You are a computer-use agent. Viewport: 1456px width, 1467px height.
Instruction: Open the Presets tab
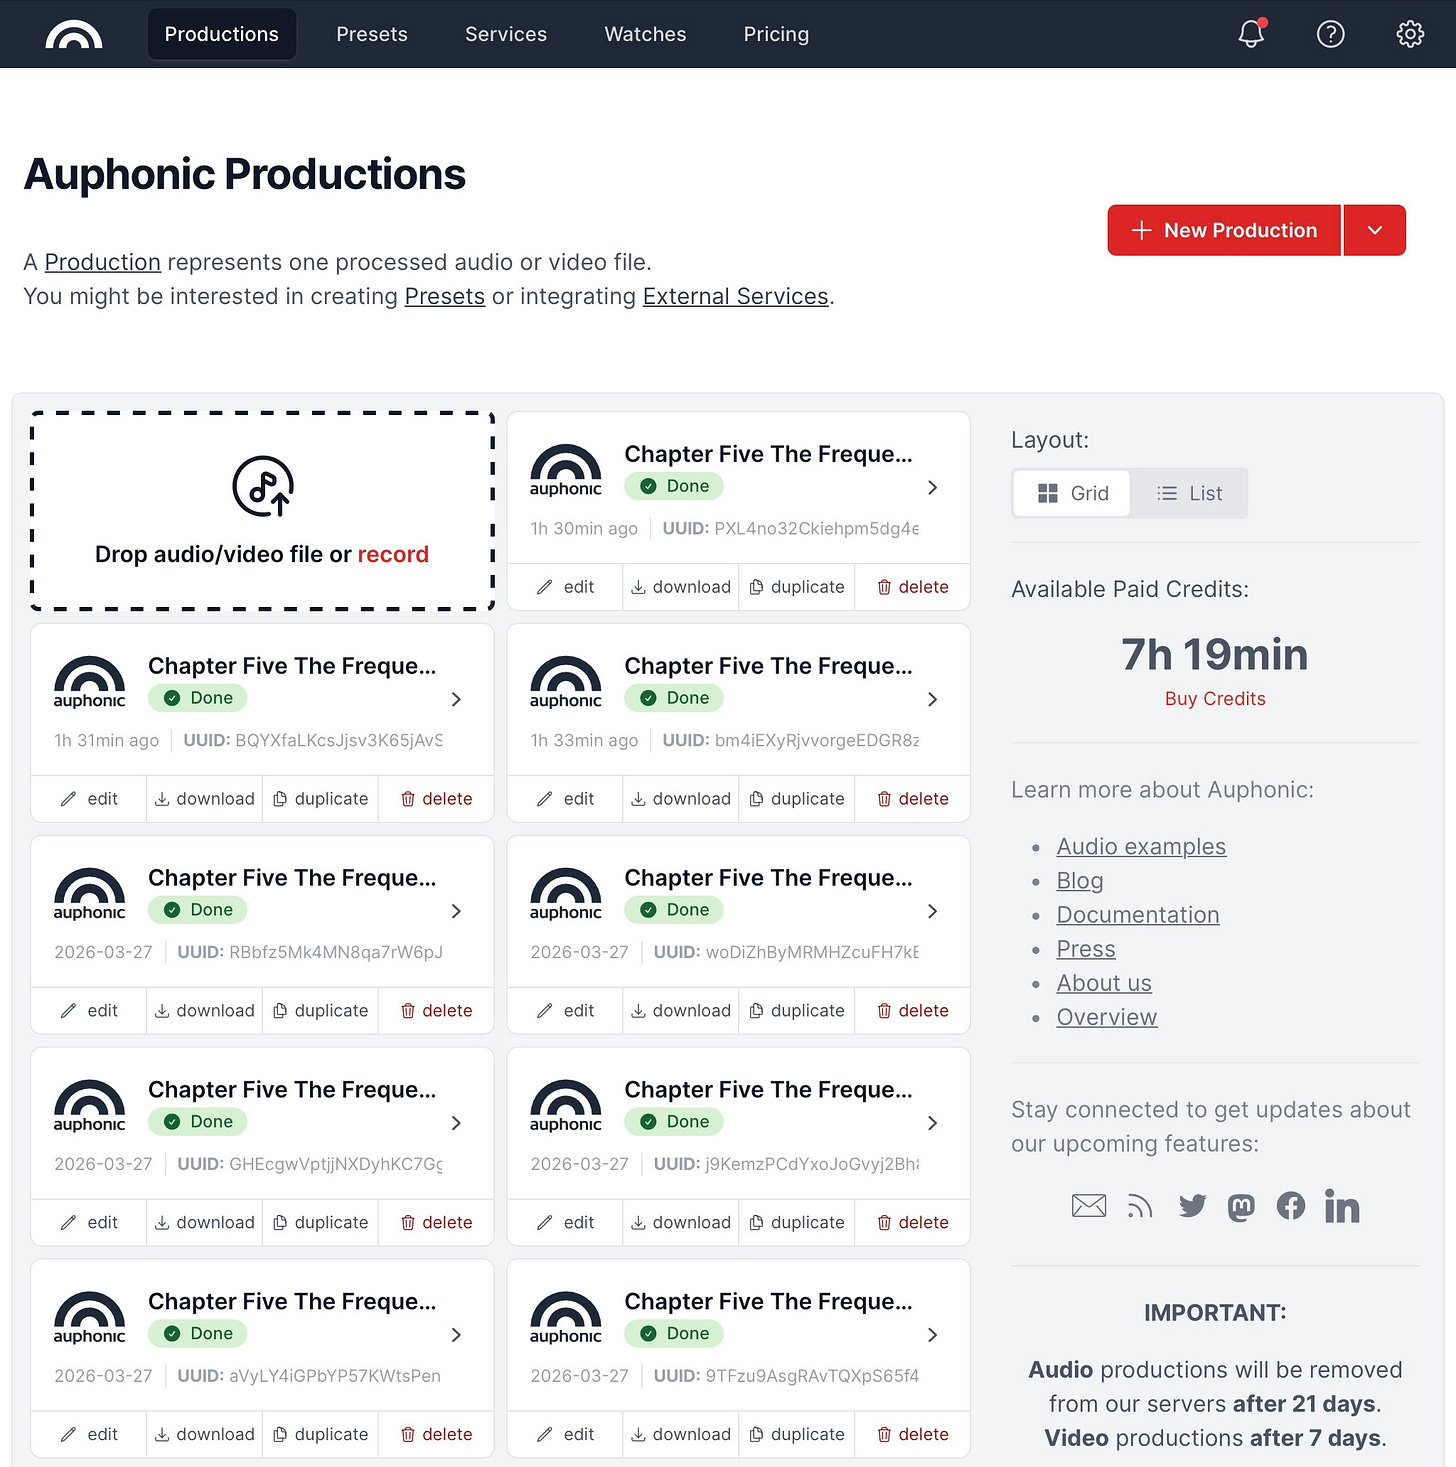[372, 34]
